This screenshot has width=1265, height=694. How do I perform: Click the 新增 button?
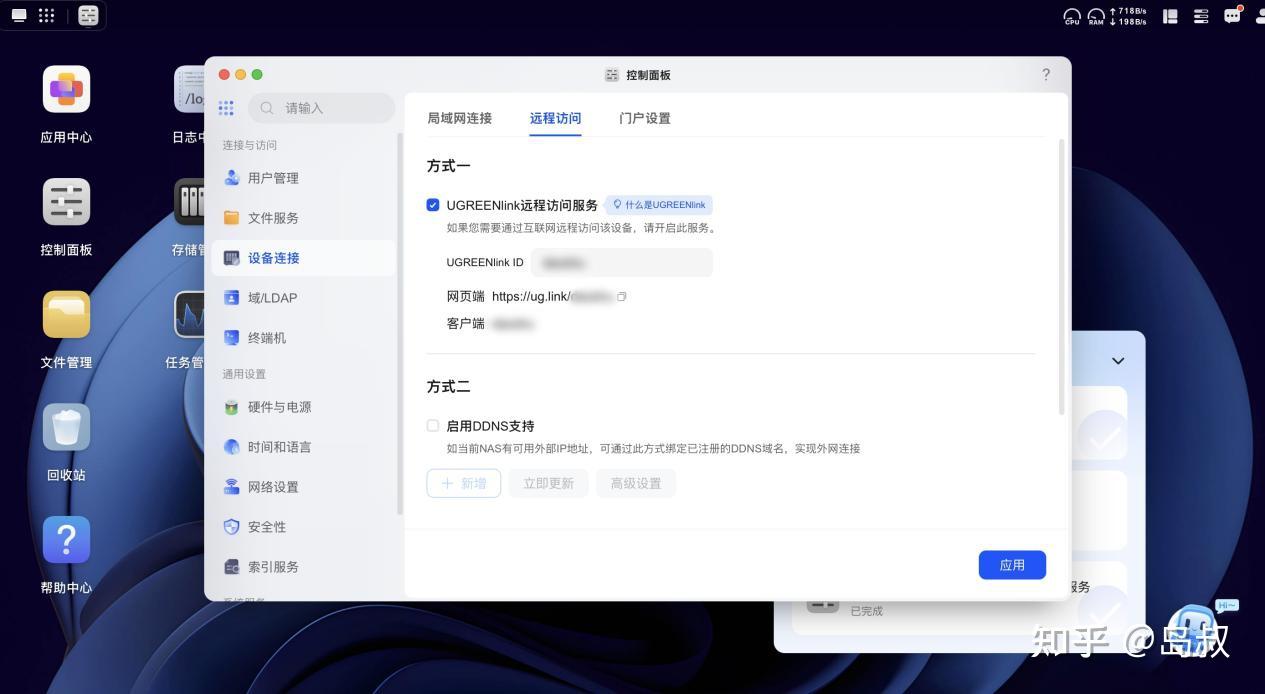464,483
